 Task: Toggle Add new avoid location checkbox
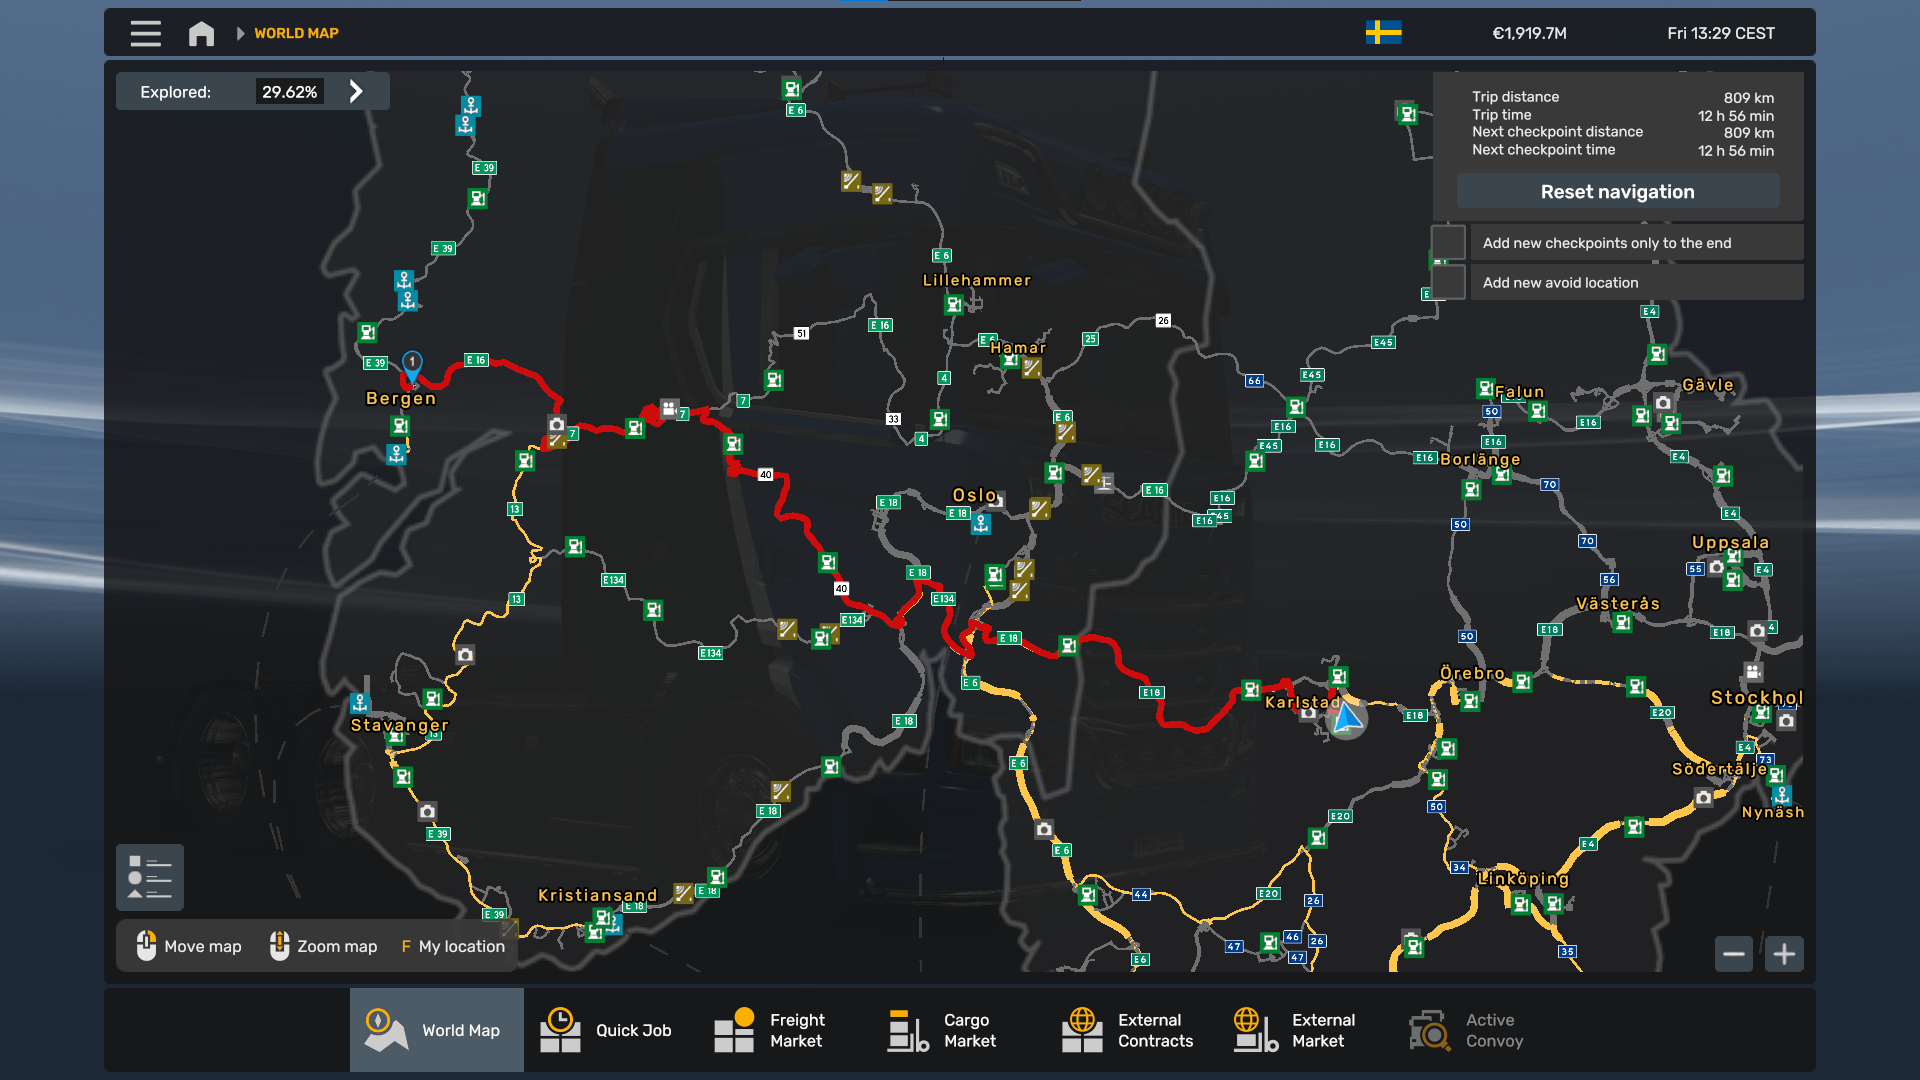coord(1448,282)
